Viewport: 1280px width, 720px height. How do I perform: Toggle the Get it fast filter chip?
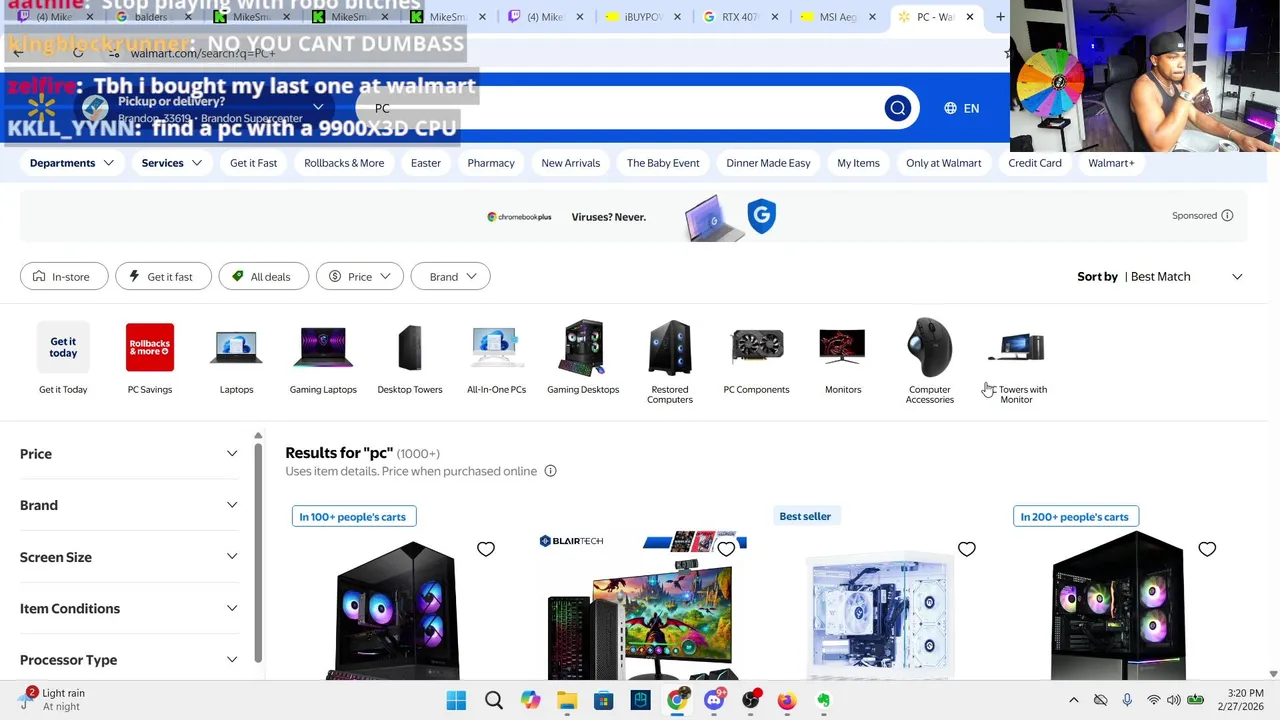[x=163, y=277]
